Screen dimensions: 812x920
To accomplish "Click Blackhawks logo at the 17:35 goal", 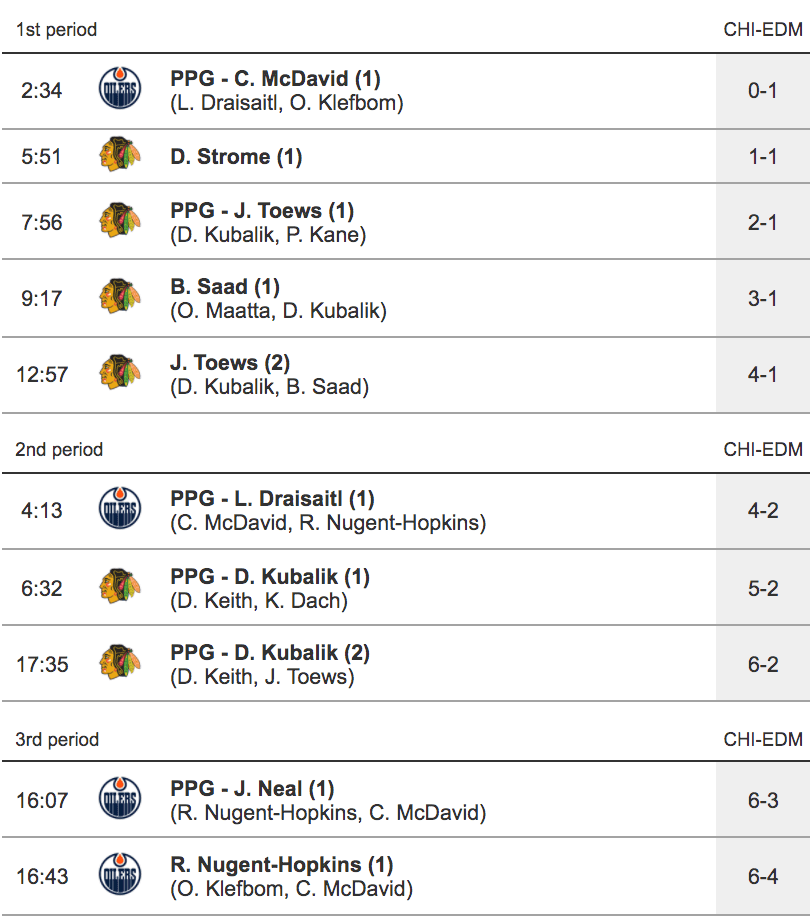I will tap(120, 664).
